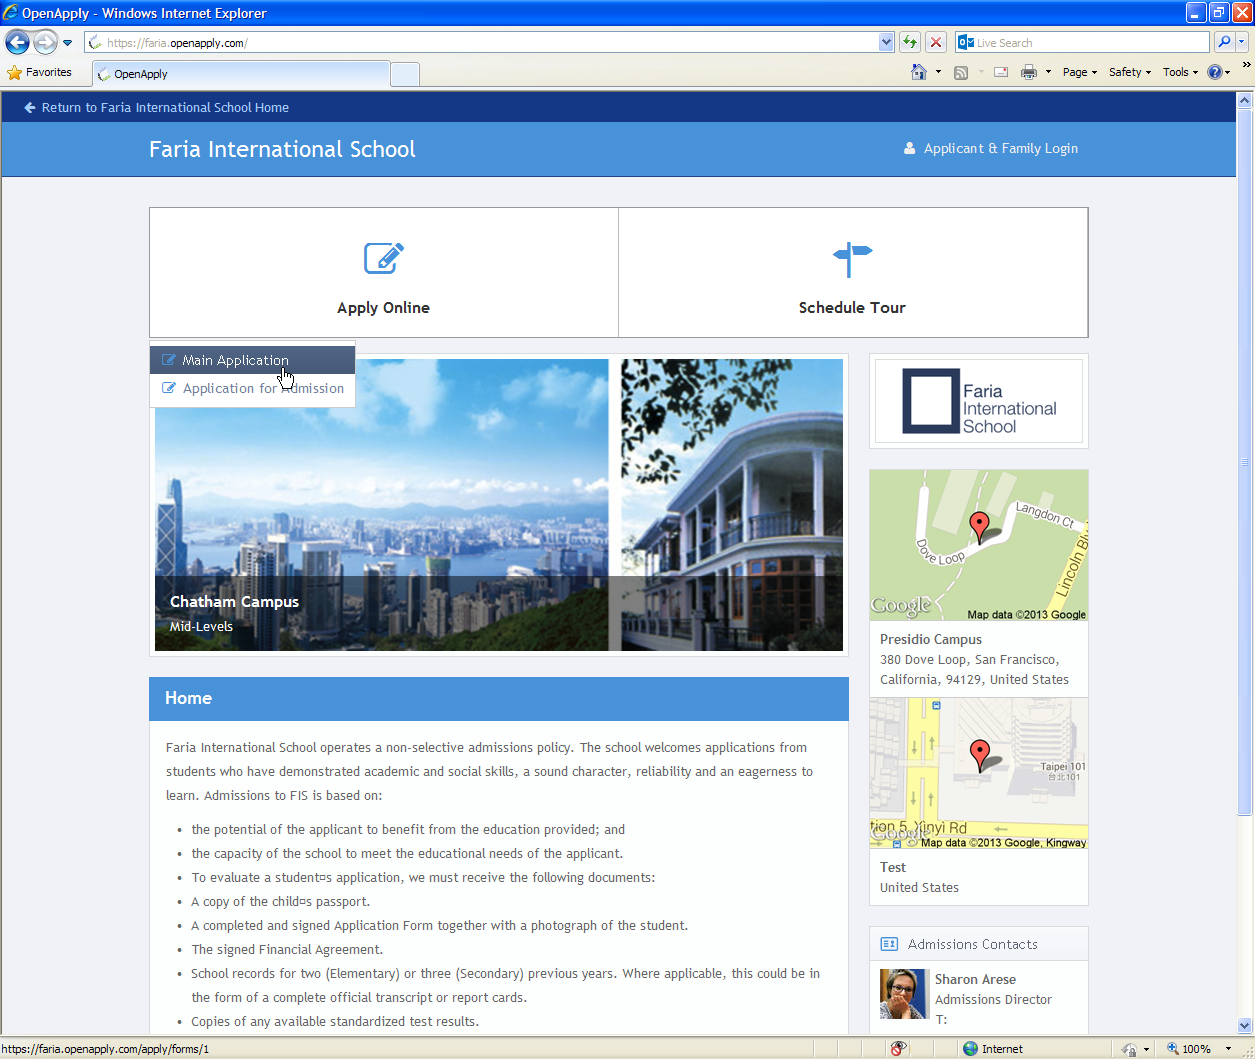Show more toolbar commands chevron
The image size is (1255, 1059).
1246,65
